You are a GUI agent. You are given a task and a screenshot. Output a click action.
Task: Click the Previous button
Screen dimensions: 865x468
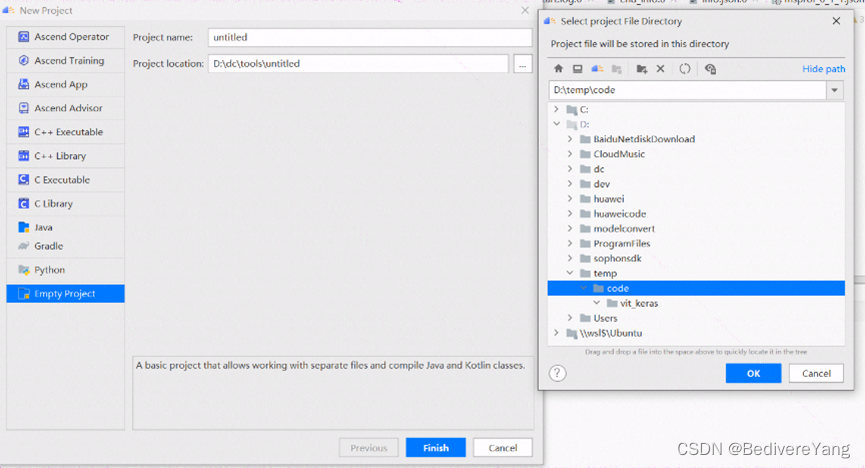click(x=369, y=448)
